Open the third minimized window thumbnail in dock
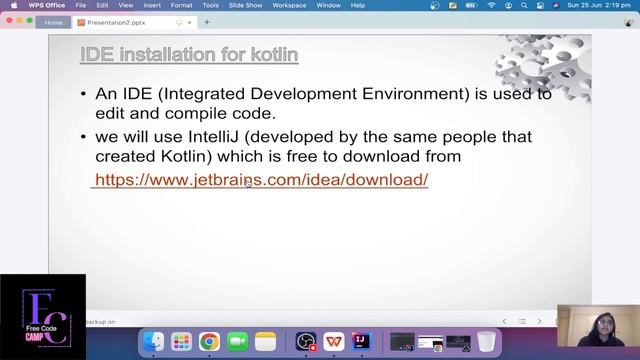 pos(458,343)
